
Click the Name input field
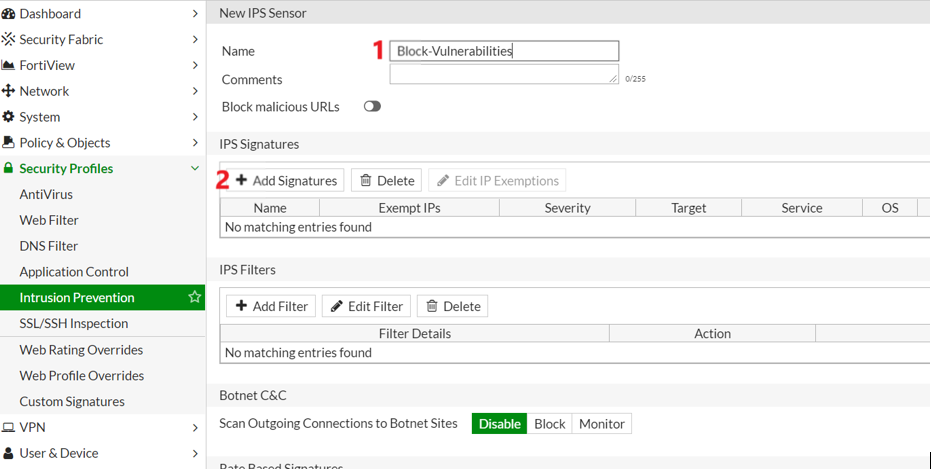504,51
